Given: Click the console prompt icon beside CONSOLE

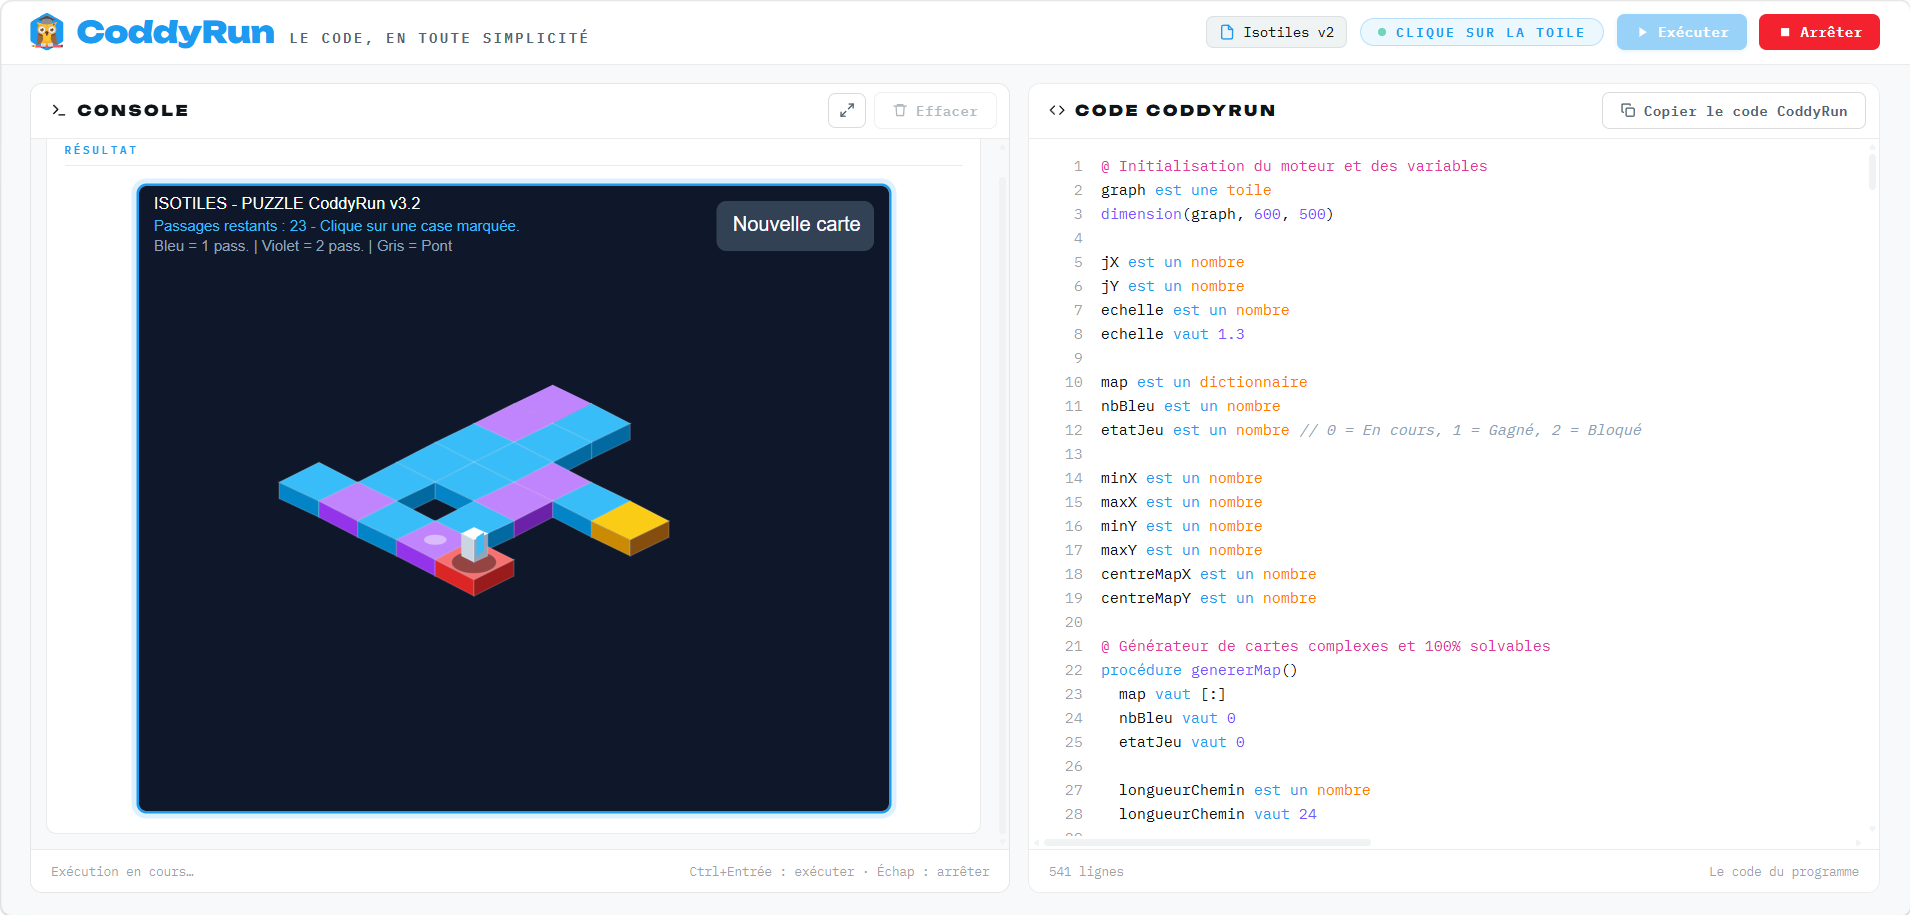Looking at the screenshot, I should pos(58,110).
